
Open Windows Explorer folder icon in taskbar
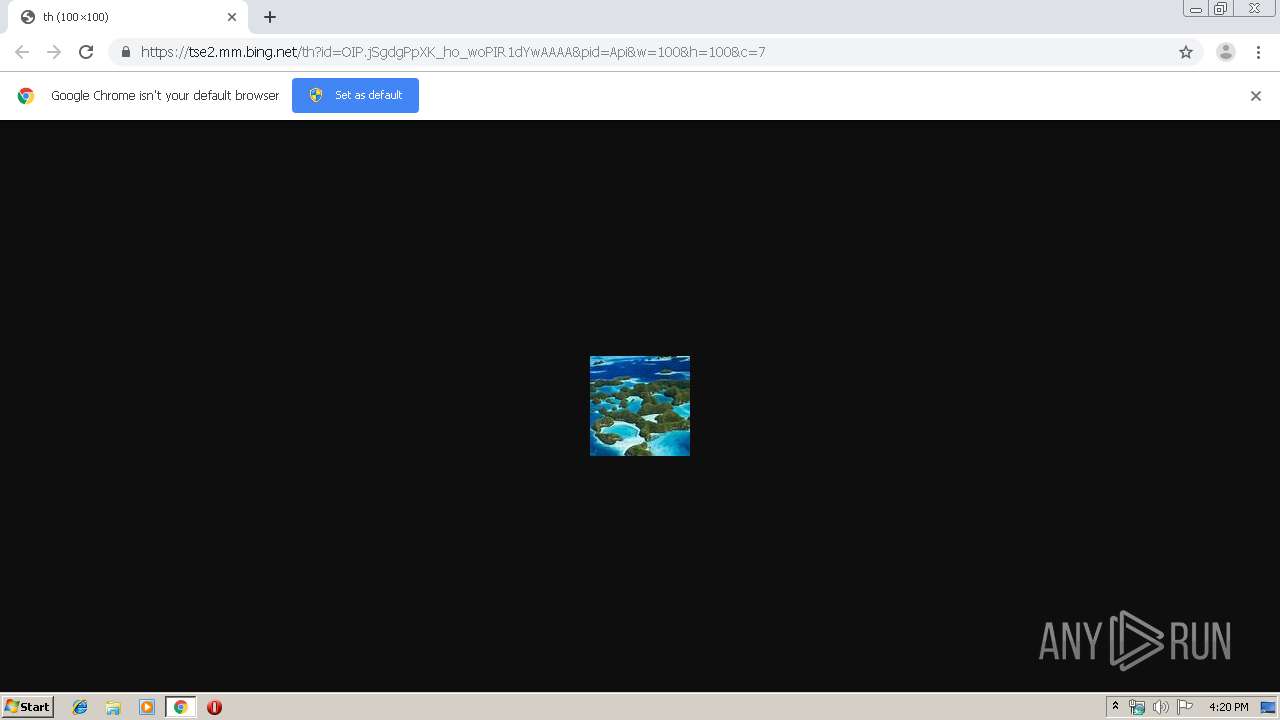(x=113, y=707)
